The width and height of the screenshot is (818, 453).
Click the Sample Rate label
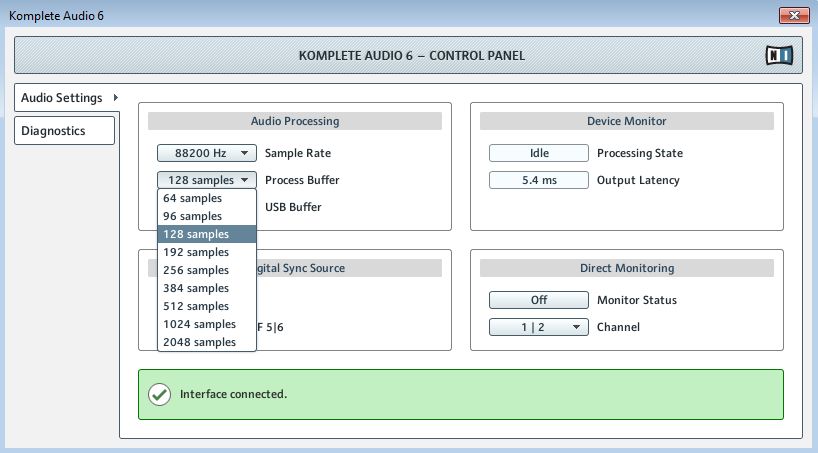click(298, 153)
